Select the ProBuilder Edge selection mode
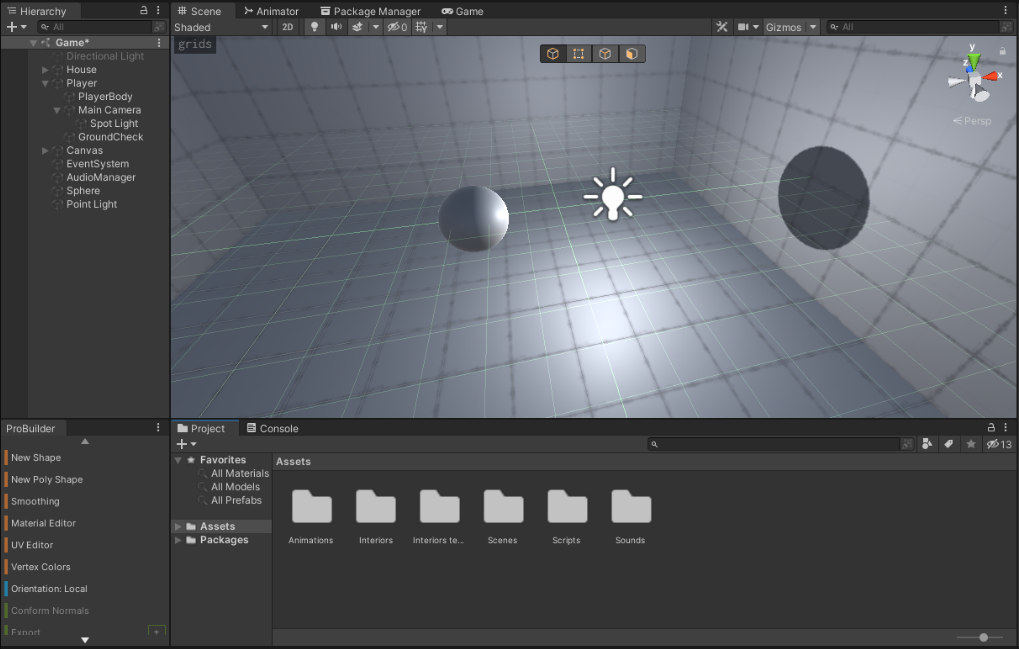Screen dimensions: 1019x649 tap(604, 54)
